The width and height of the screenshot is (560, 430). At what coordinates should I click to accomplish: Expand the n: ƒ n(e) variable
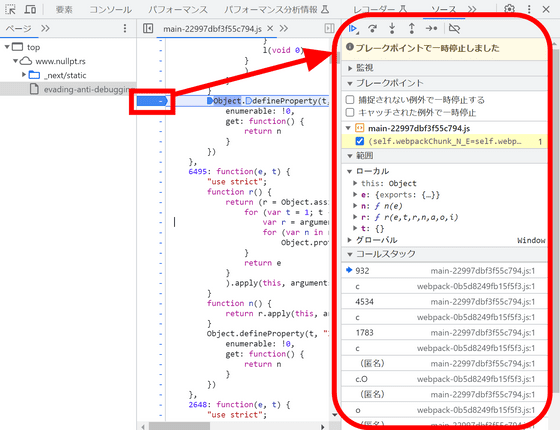(x=355, y=206)
